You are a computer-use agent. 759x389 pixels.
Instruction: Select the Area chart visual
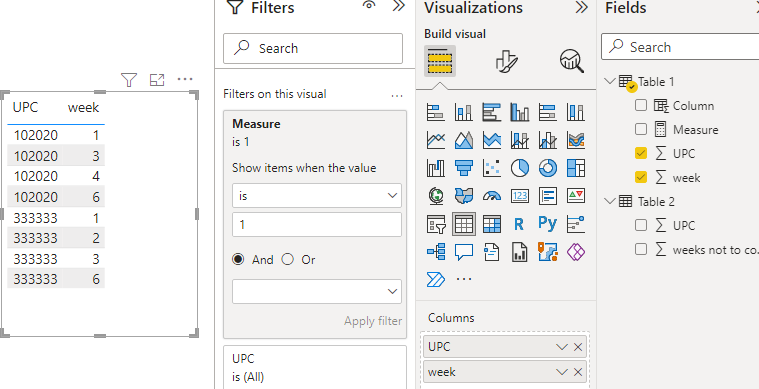tap(464, 140)
